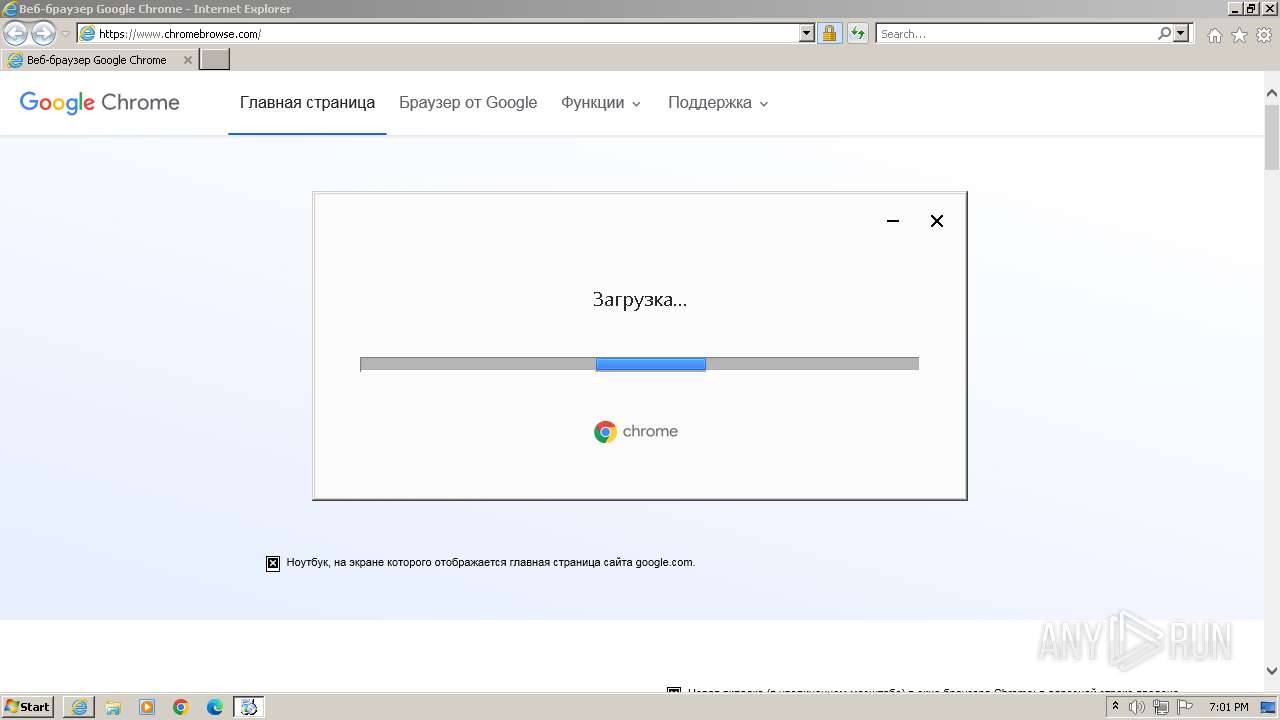This screenshot has height=720, width=1280.
Task: Close the Веб-браузер Google Chrome tab
Action: 187,60
